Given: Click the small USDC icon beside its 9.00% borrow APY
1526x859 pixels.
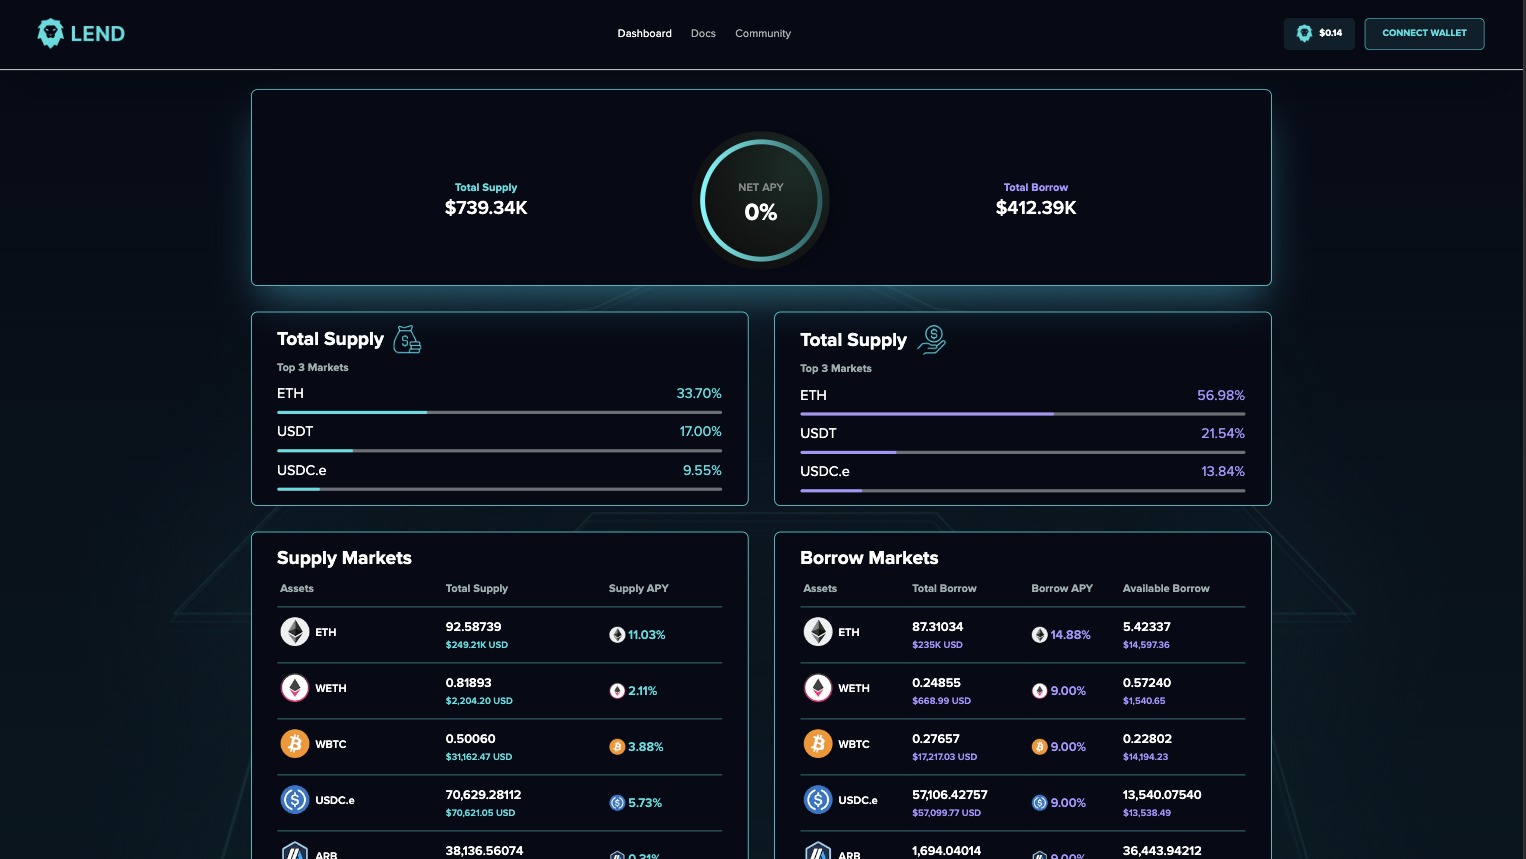Looking at the screenshot, I should (1039, 803).
